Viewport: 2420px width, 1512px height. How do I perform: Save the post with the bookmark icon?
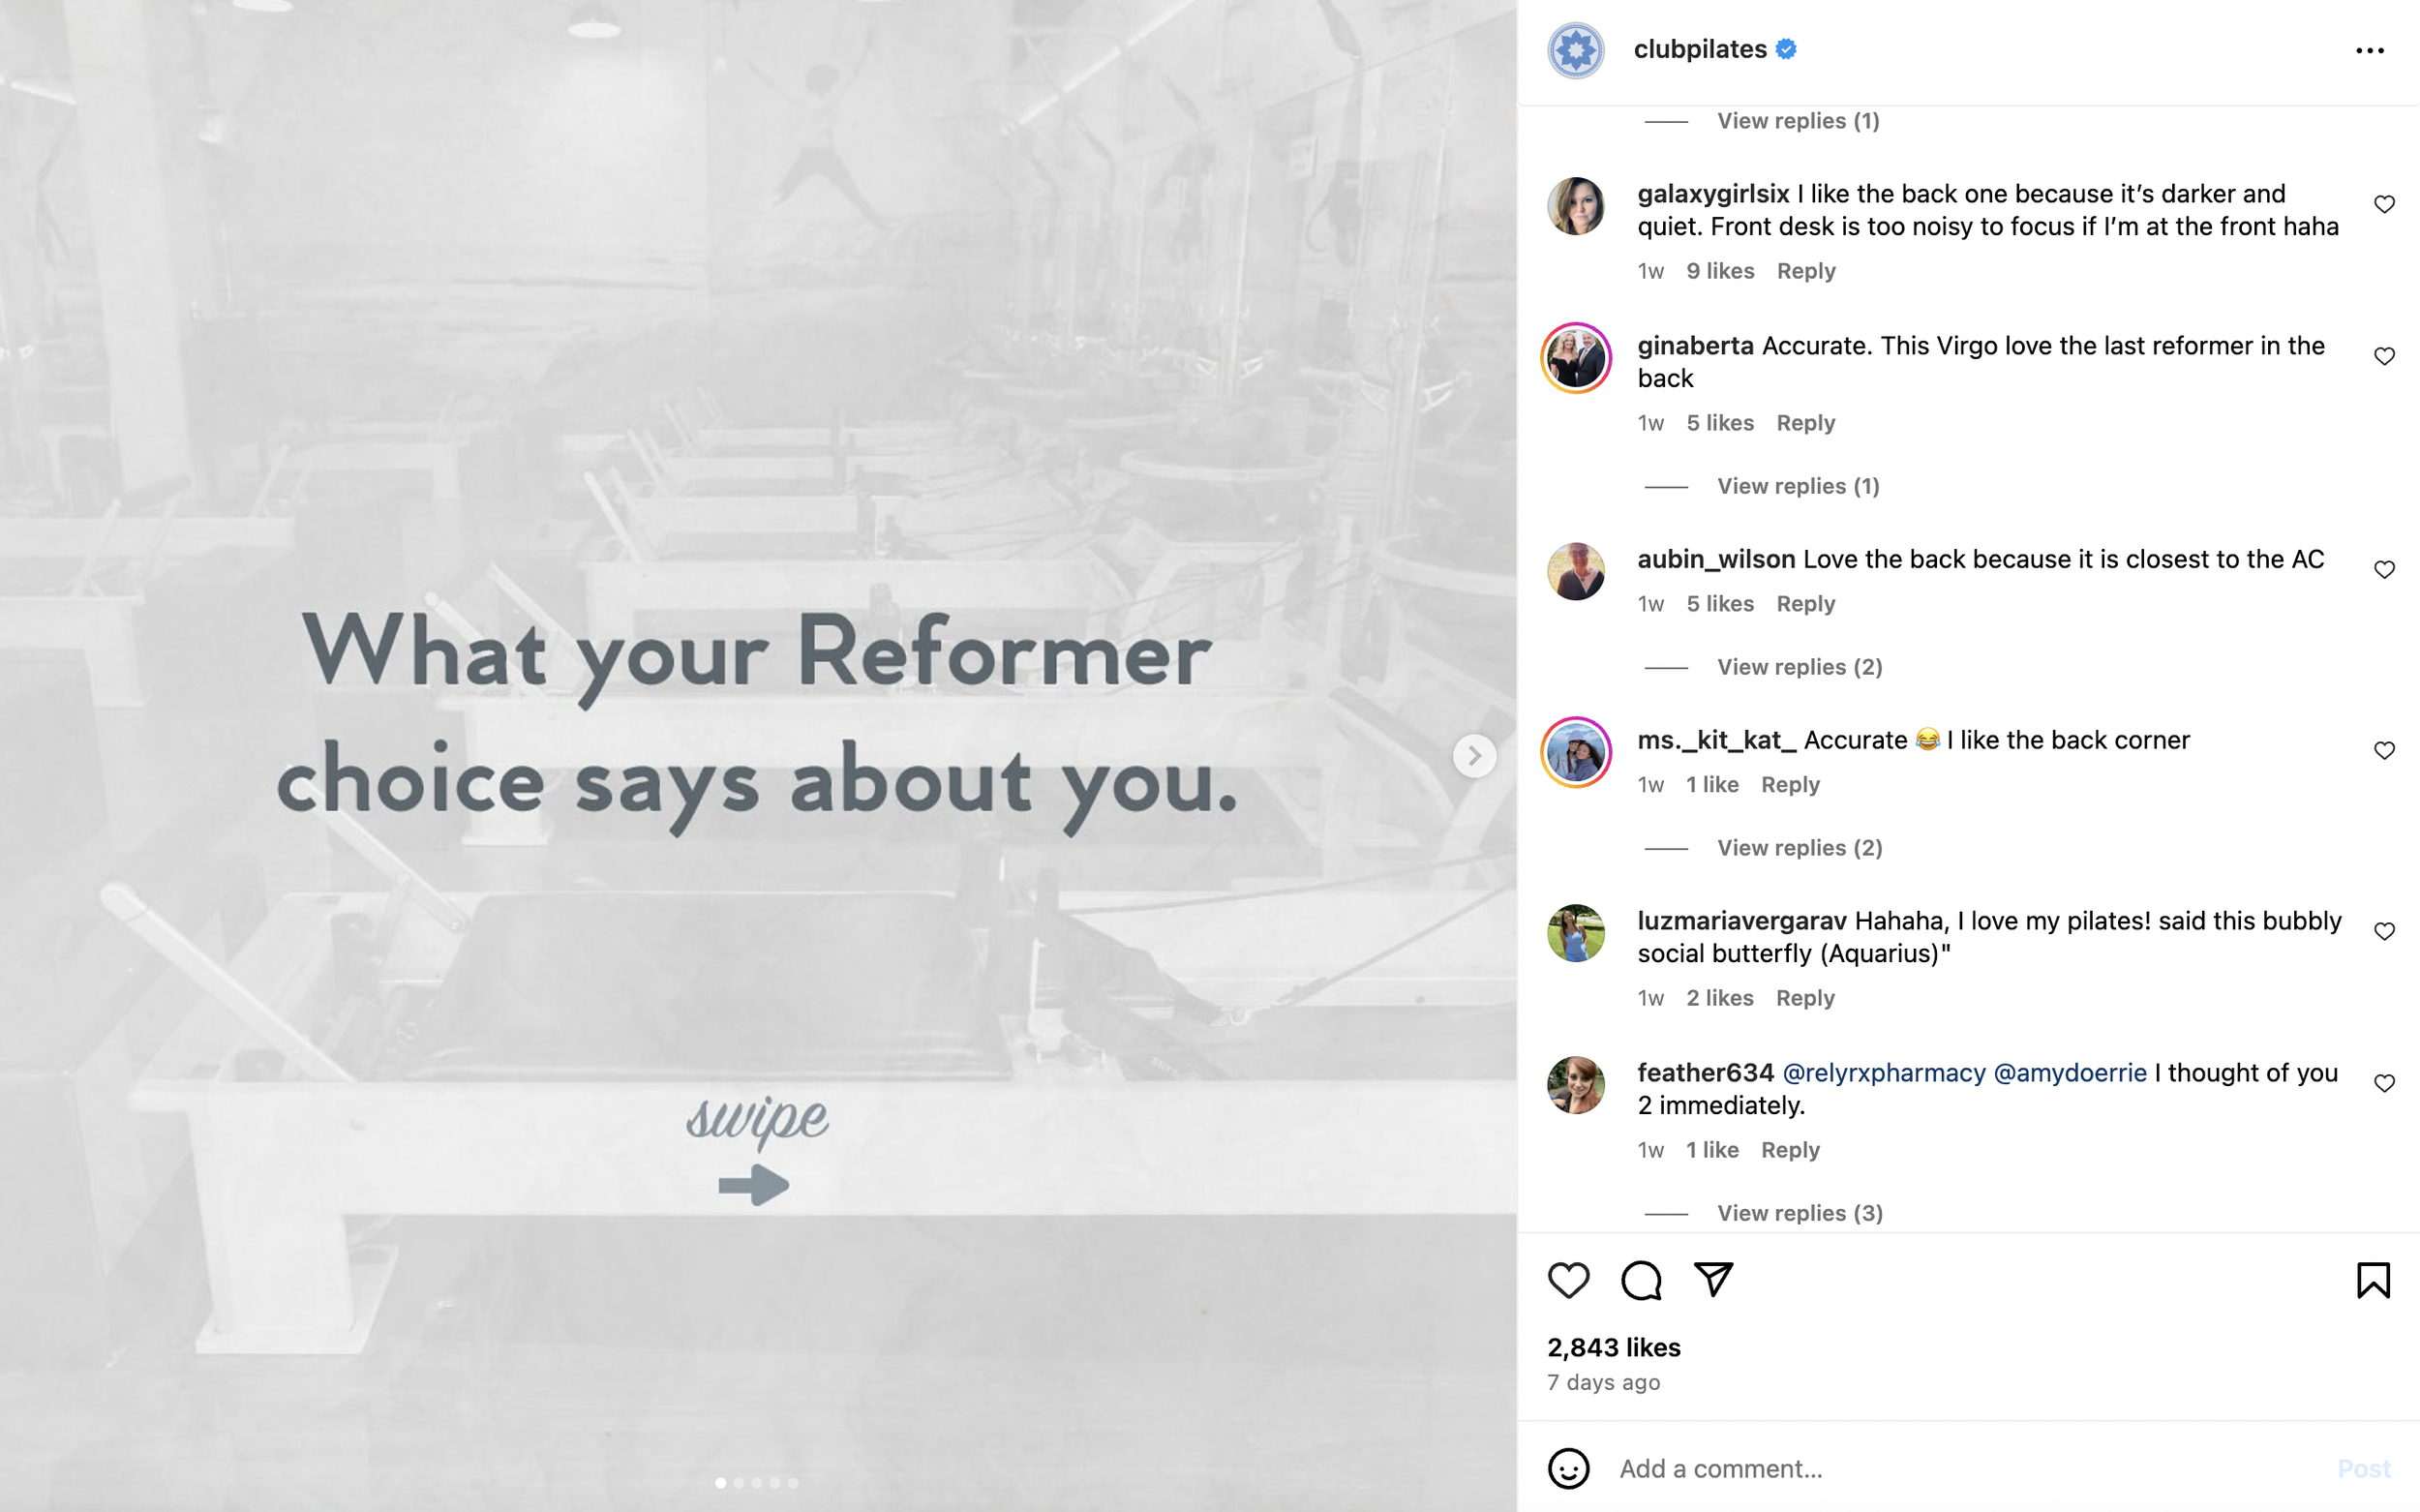[2373, 1280]
